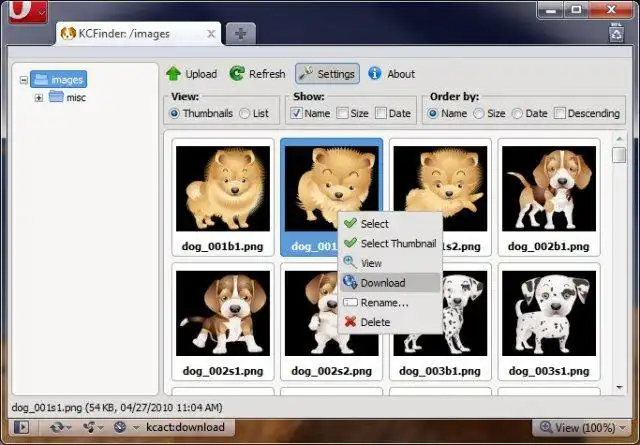Expand the misc folder tree node
640x445 pixels.
coord(39,98)
